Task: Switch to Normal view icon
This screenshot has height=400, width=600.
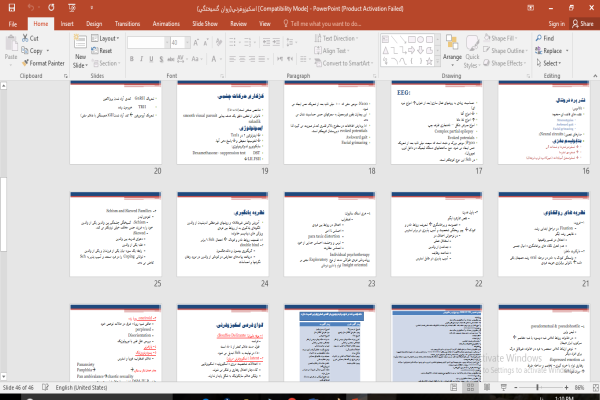Action: [454, 387]
